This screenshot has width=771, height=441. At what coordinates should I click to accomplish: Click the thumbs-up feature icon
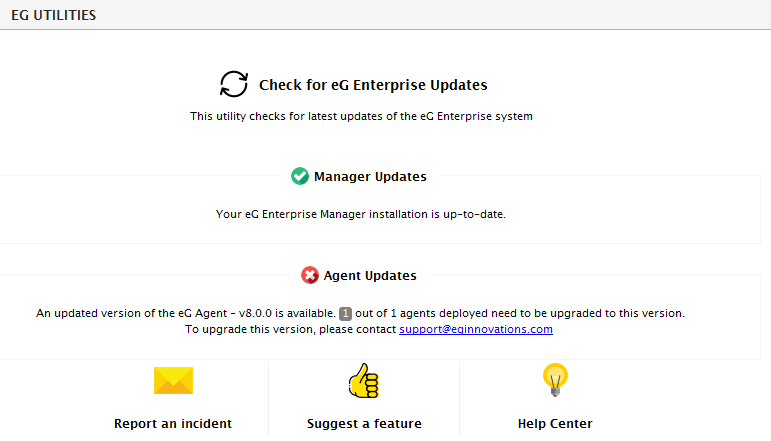pos(363,381)
